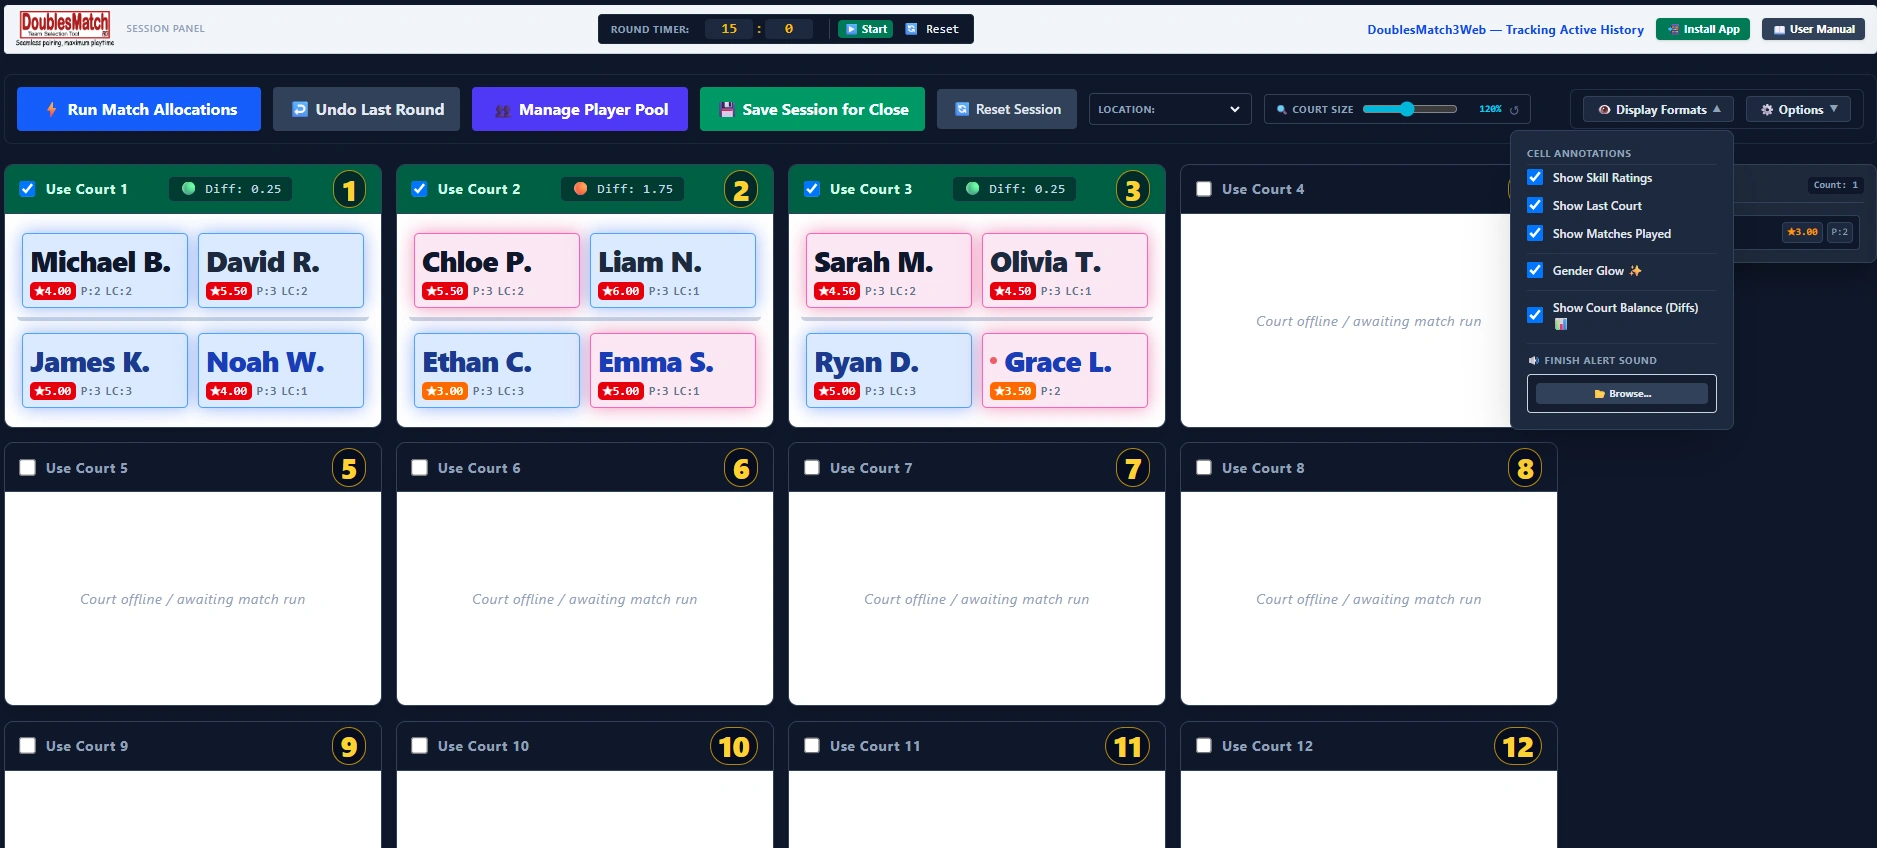Click Install App button
The image size is (1877, 848).
tap(1703, 29)
